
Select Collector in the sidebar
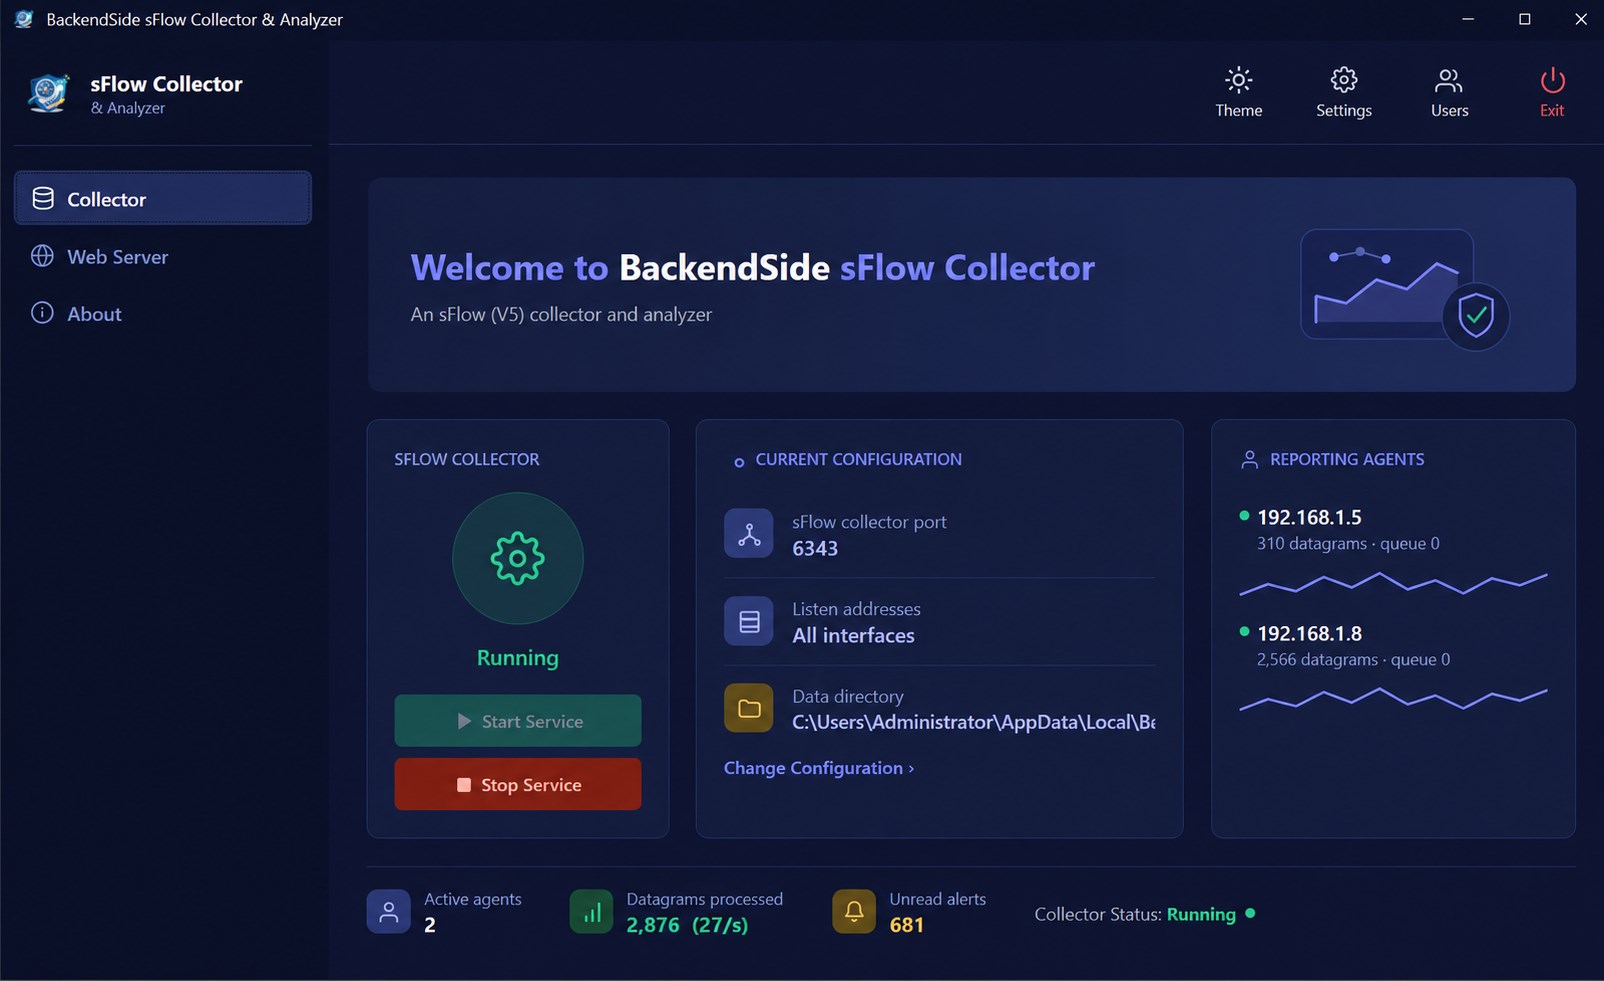(163, 198)
